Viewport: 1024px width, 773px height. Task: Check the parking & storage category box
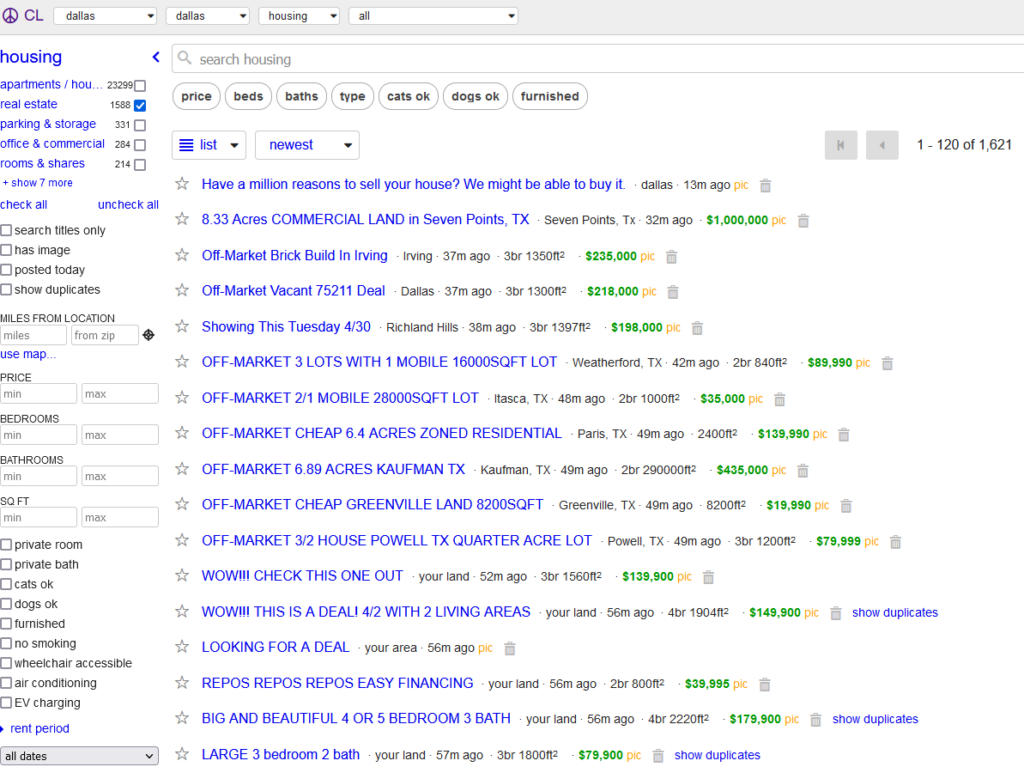pyautogui.click(x=140, y=125)
